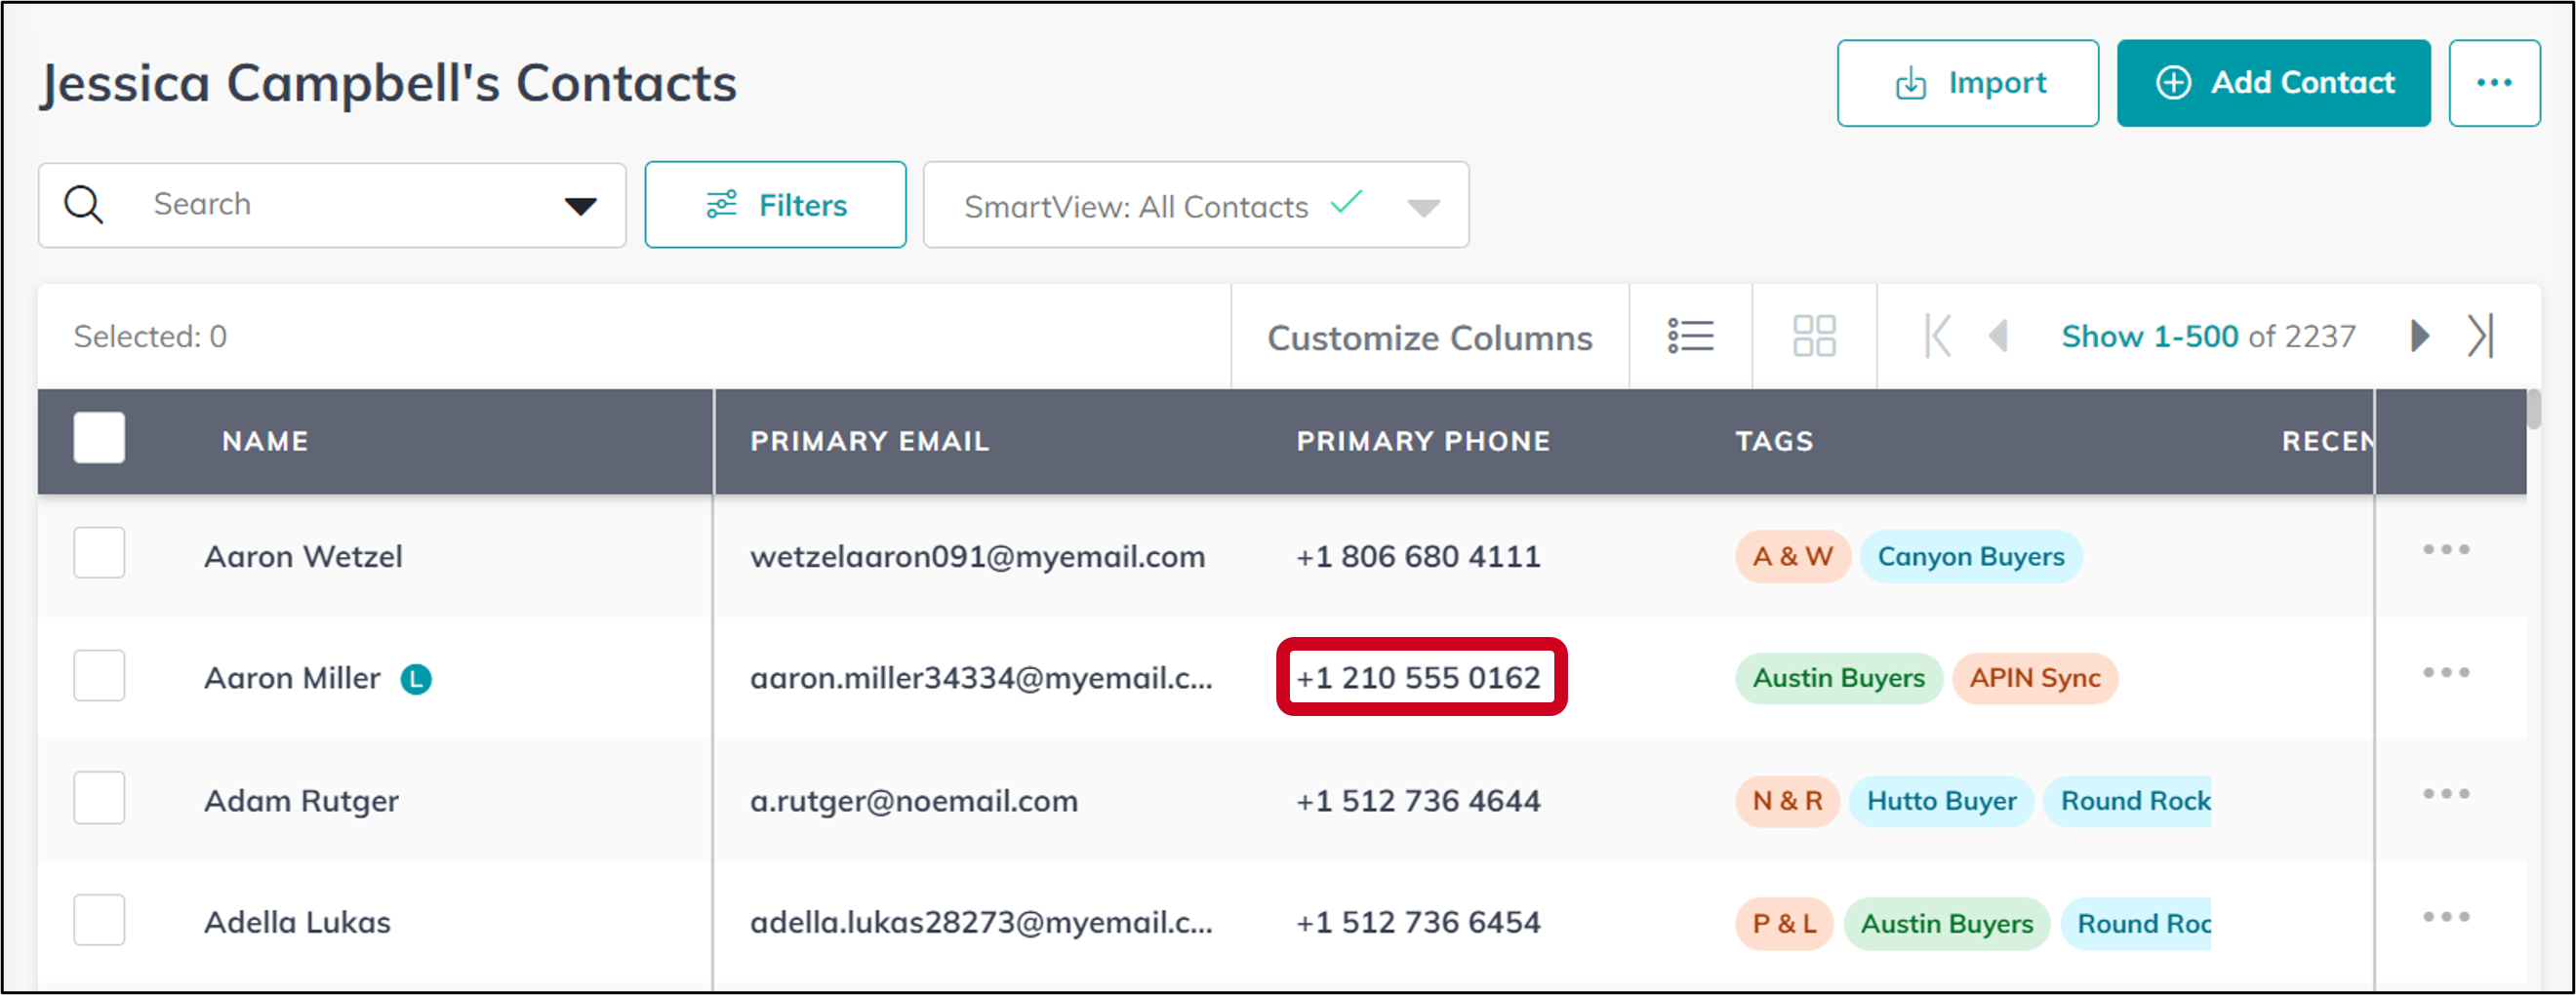Check Aaron Miller's row checkbox
Screen dimensions: 2576x995
[x=98, y=676]
